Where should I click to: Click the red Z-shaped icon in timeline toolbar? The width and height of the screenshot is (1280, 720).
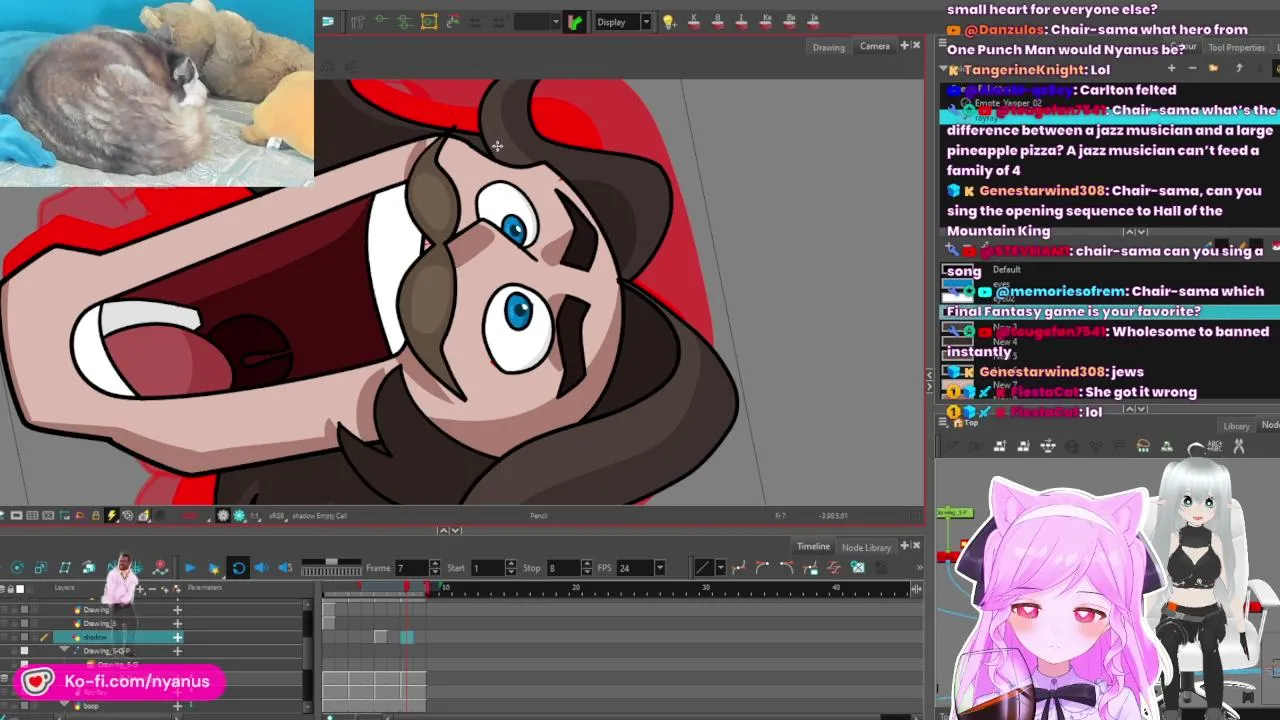click(x=833, y=568)
